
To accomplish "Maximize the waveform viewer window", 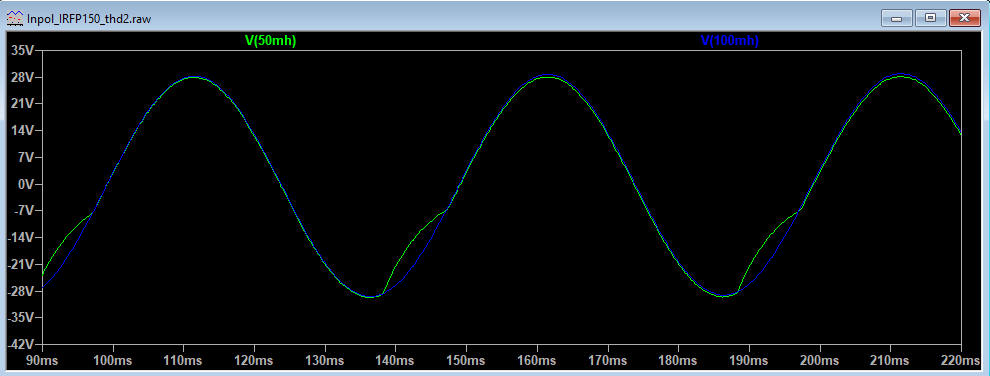I will point(930,18).
